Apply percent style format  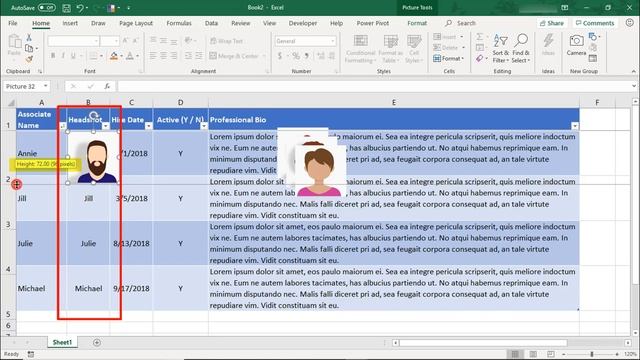click(x=296, y=56)
